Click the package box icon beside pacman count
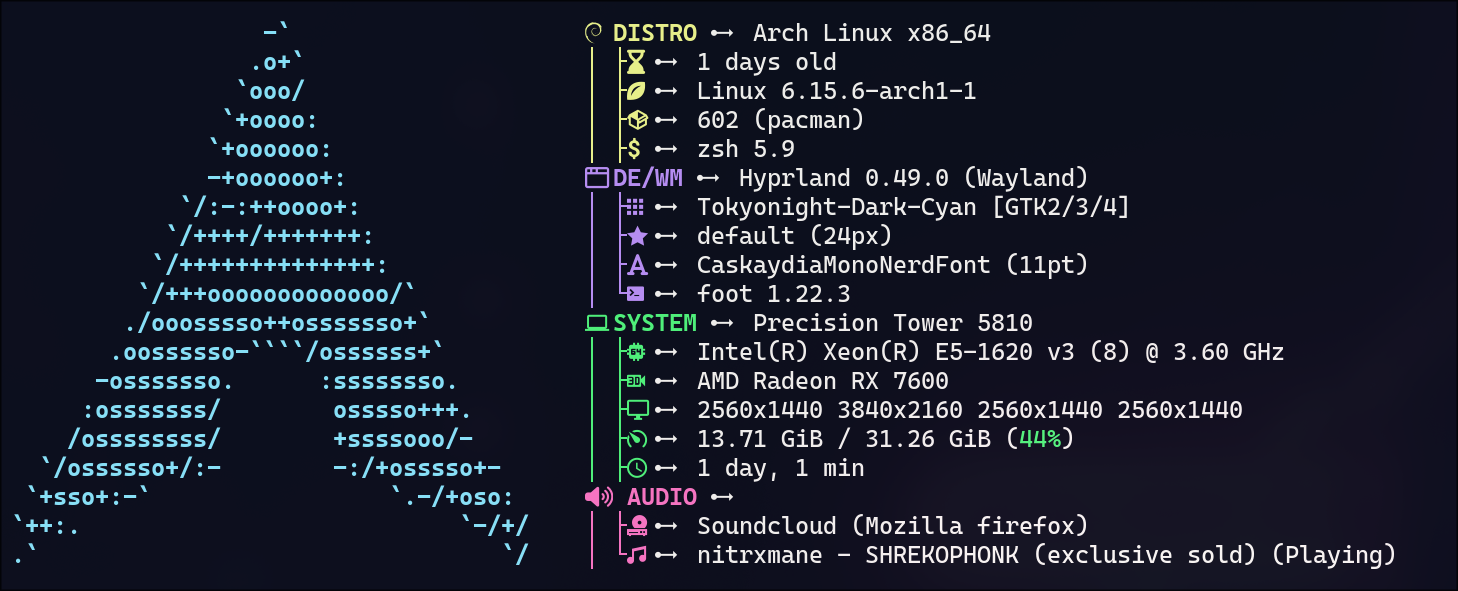The width and height of the screenshot is (1458, 591). pos(636,121)
